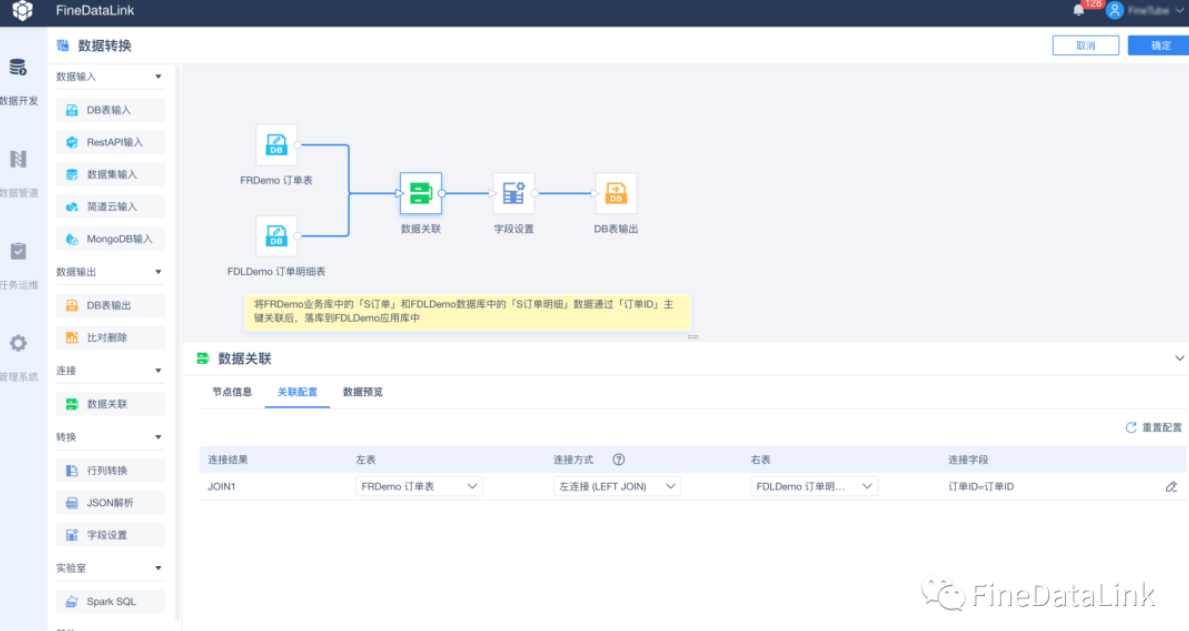Image resolution: width=1189 pixels, height=631 pixels.
Task: Collapse the 数据输出 section
Action: (158, 272)
